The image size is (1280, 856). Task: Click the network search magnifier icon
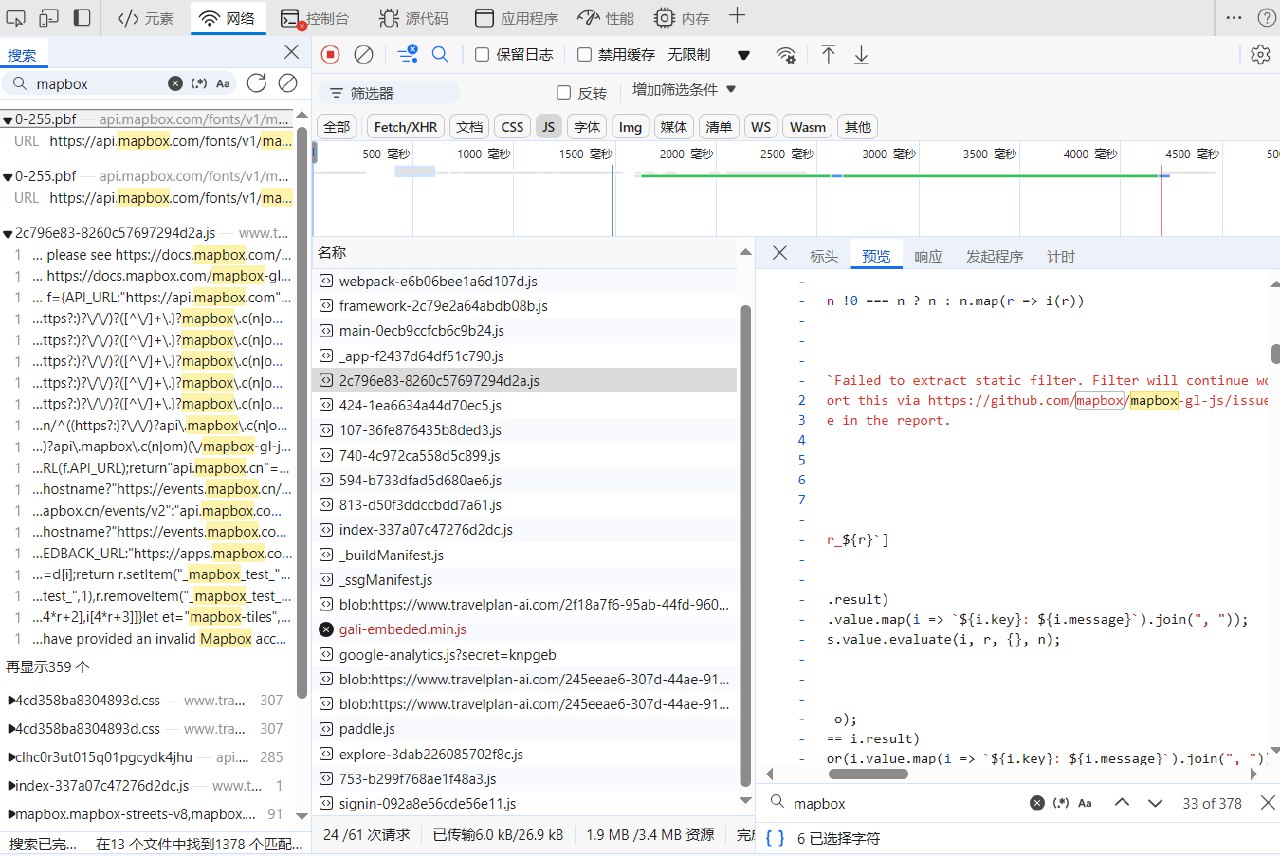[440, 54]
